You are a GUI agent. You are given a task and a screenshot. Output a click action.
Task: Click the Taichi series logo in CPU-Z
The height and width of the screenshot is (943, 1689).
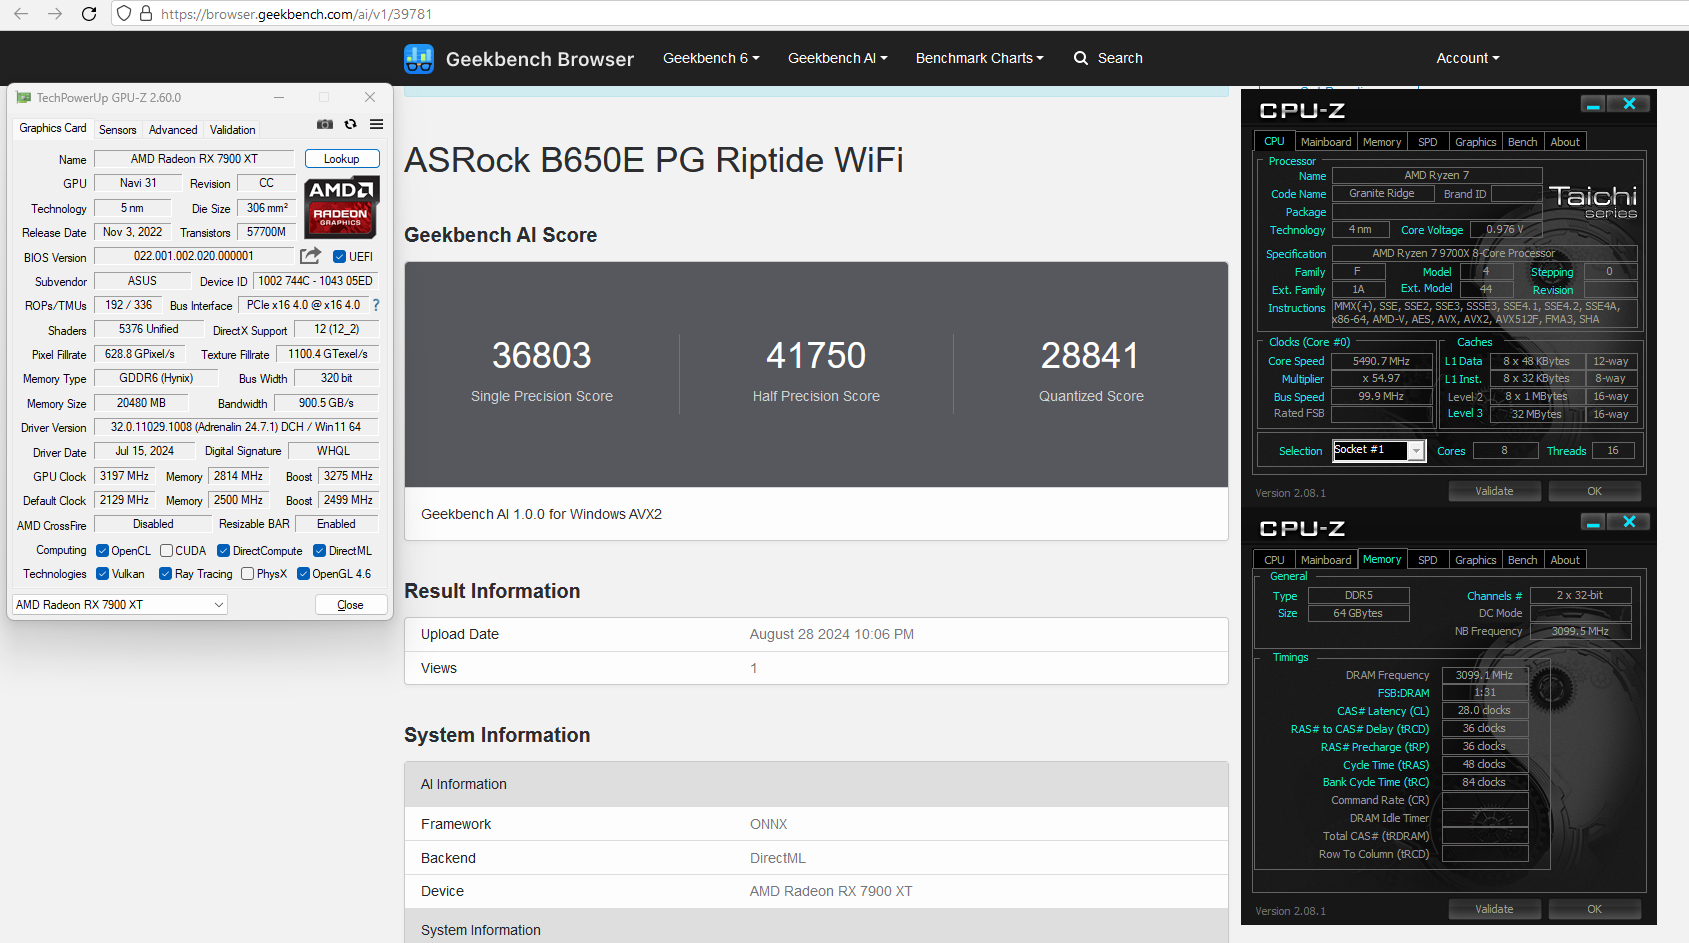[x=1593, y=201]
